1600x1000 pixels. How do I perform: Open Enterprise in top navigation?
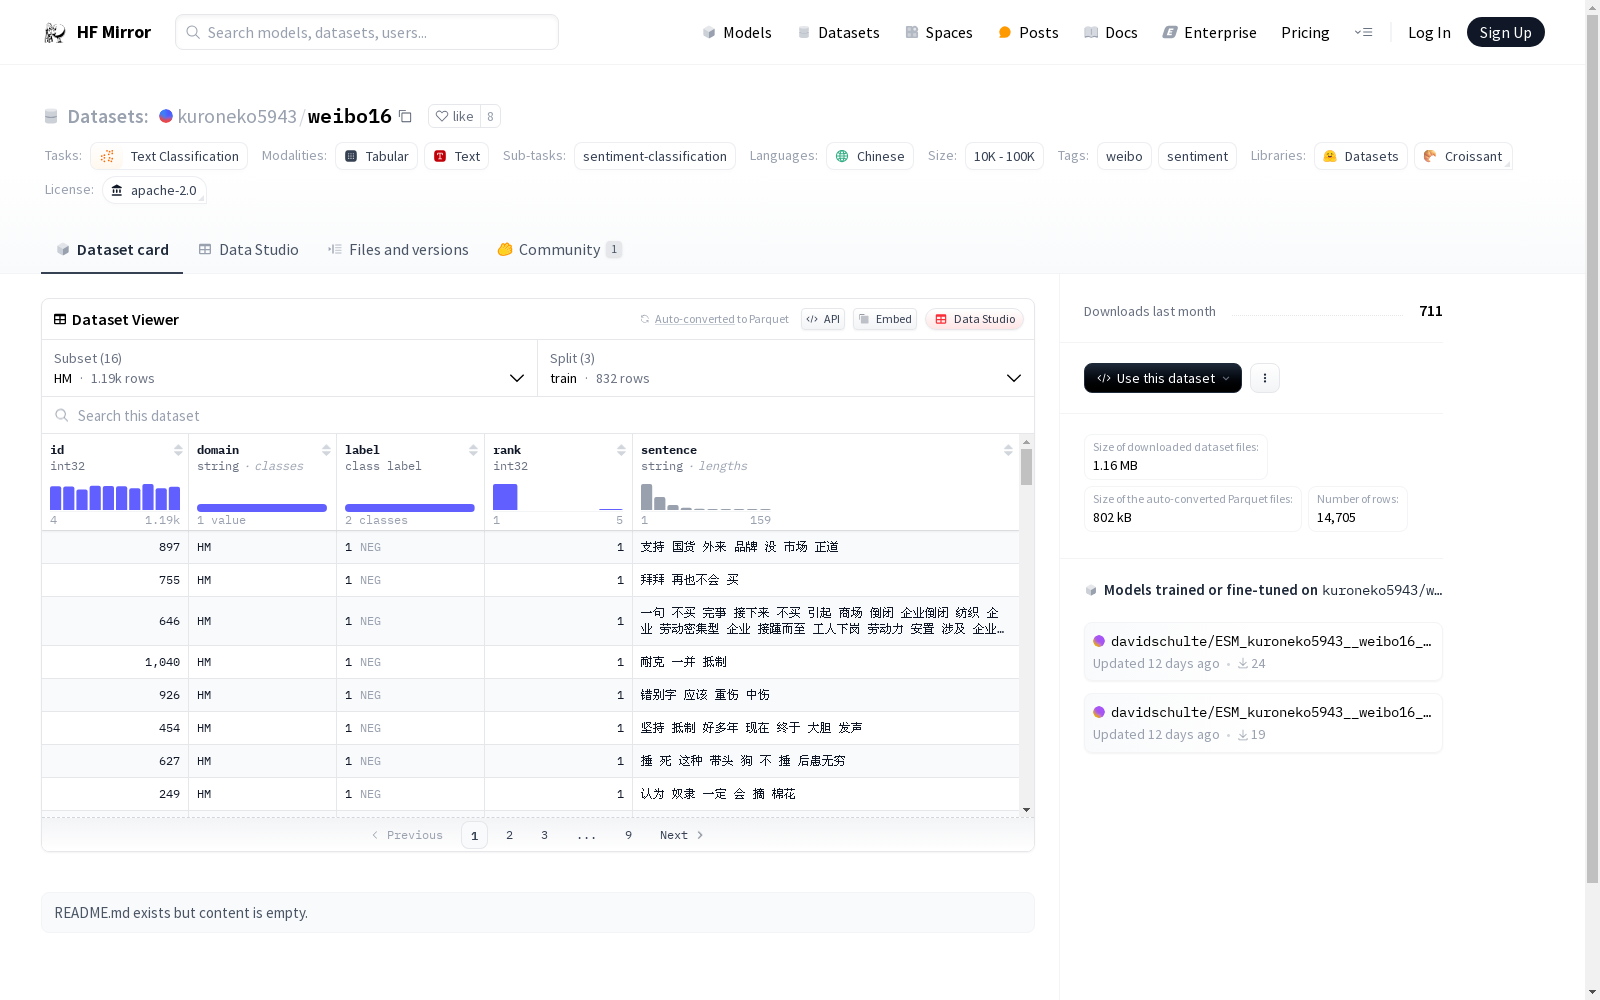pyautogui.click(x=1209, y=32)
